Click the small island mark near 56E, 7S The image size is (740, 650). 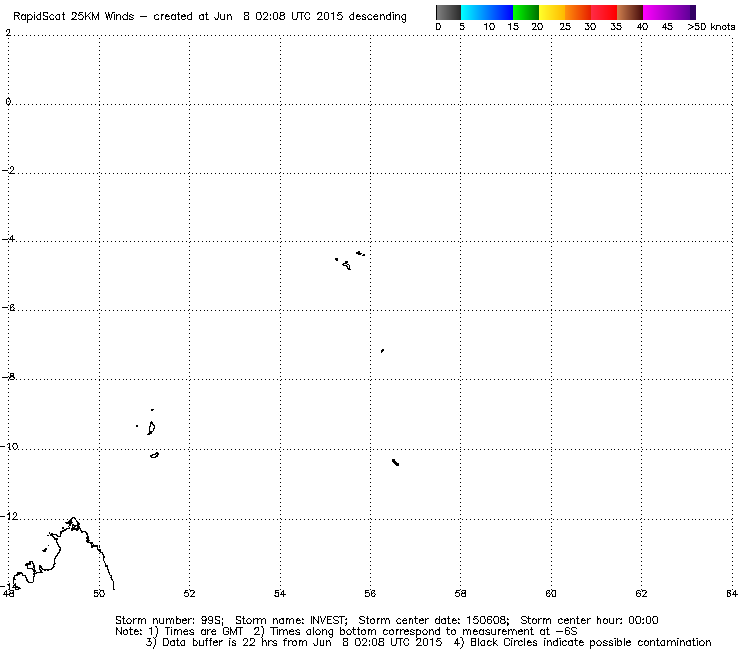tap(382, 351)
